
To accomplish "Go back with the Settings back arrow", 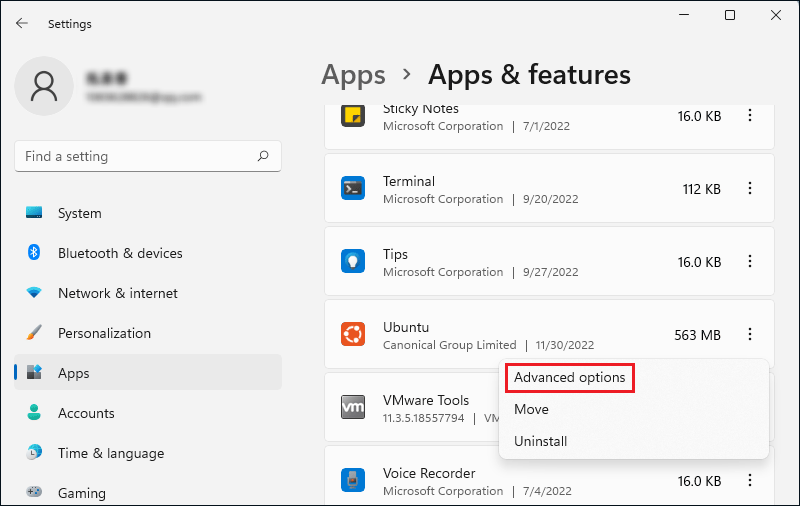I will (21, 23).
